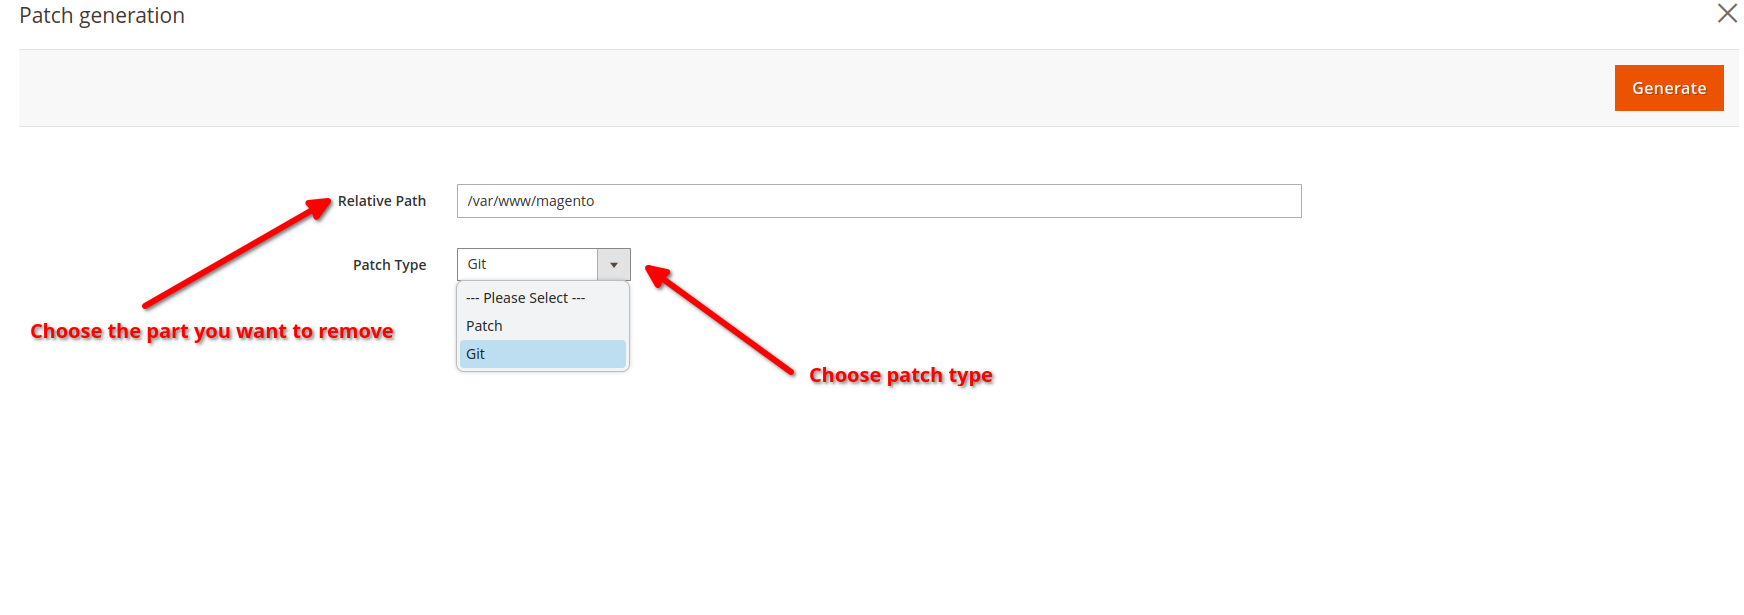This screenshot has height=615, width=1744.
Task: Open the Patch Type select box
Action: pyautogui.click(x=528, y=264)
